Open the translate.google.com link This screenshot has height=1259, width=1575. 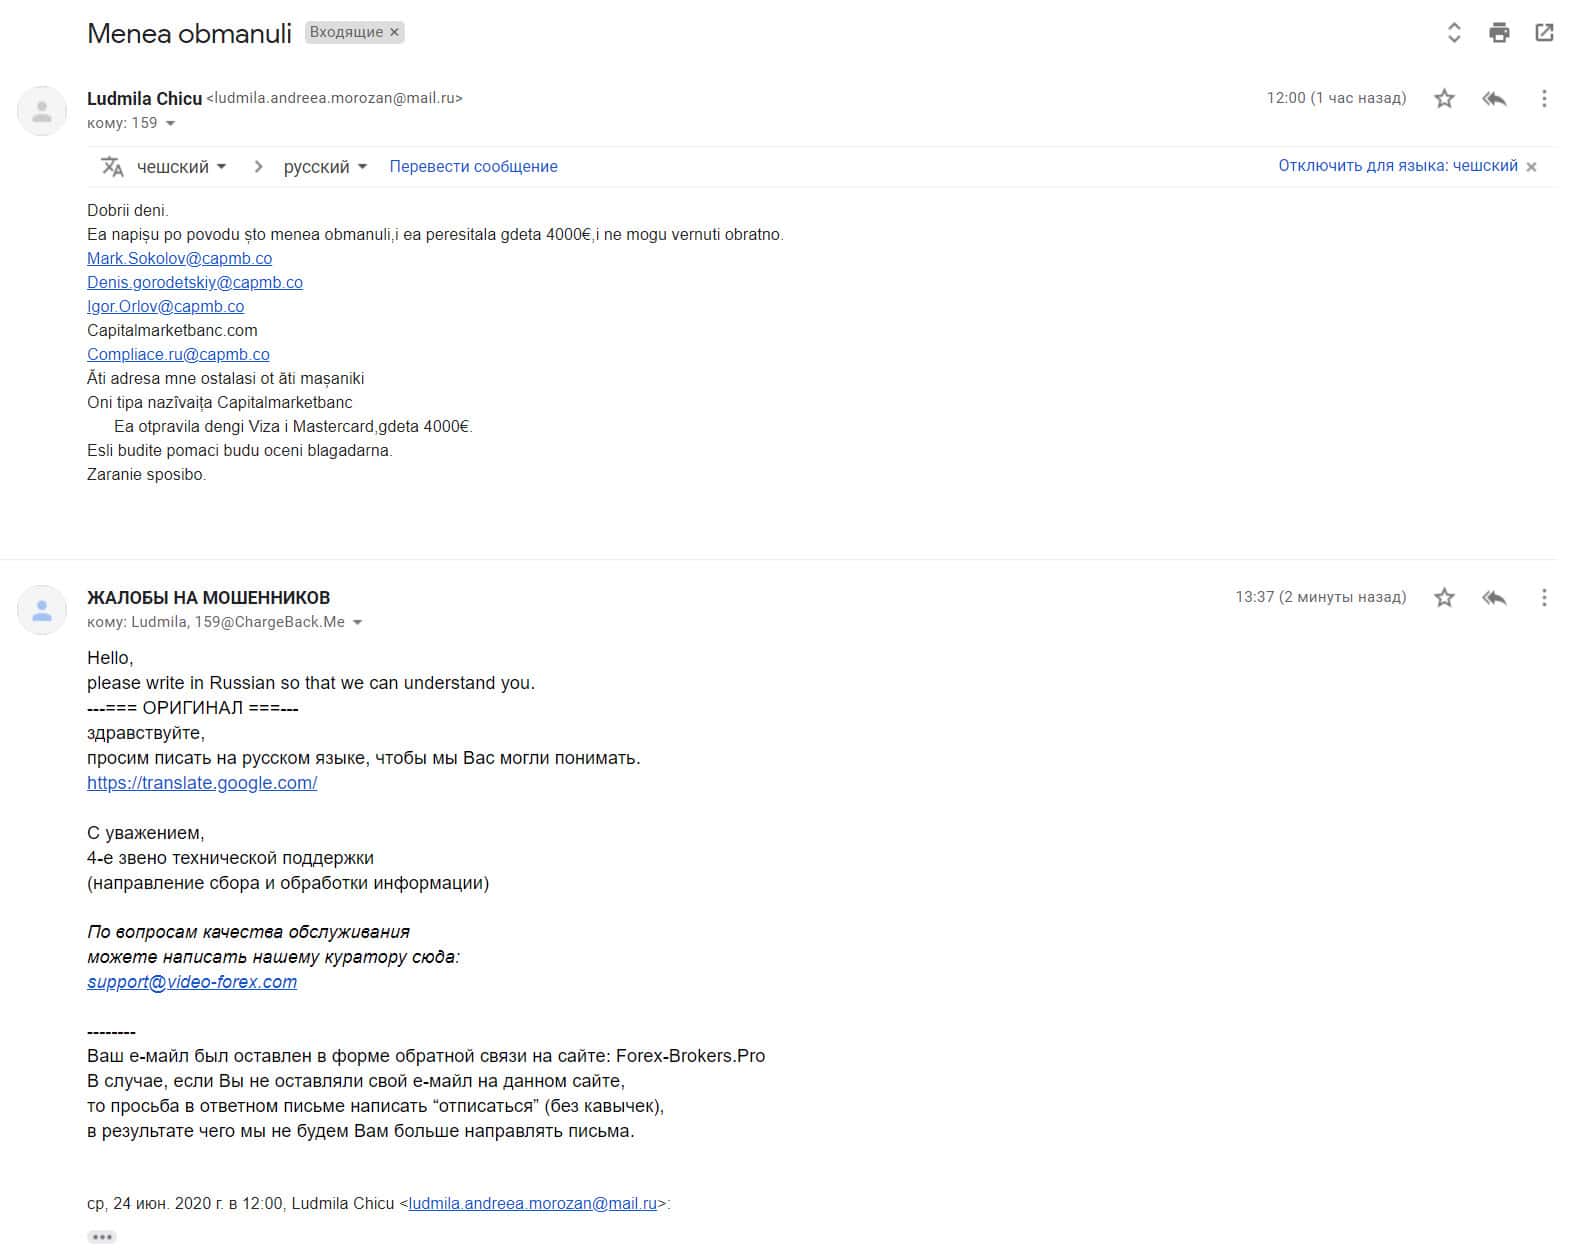202,783
